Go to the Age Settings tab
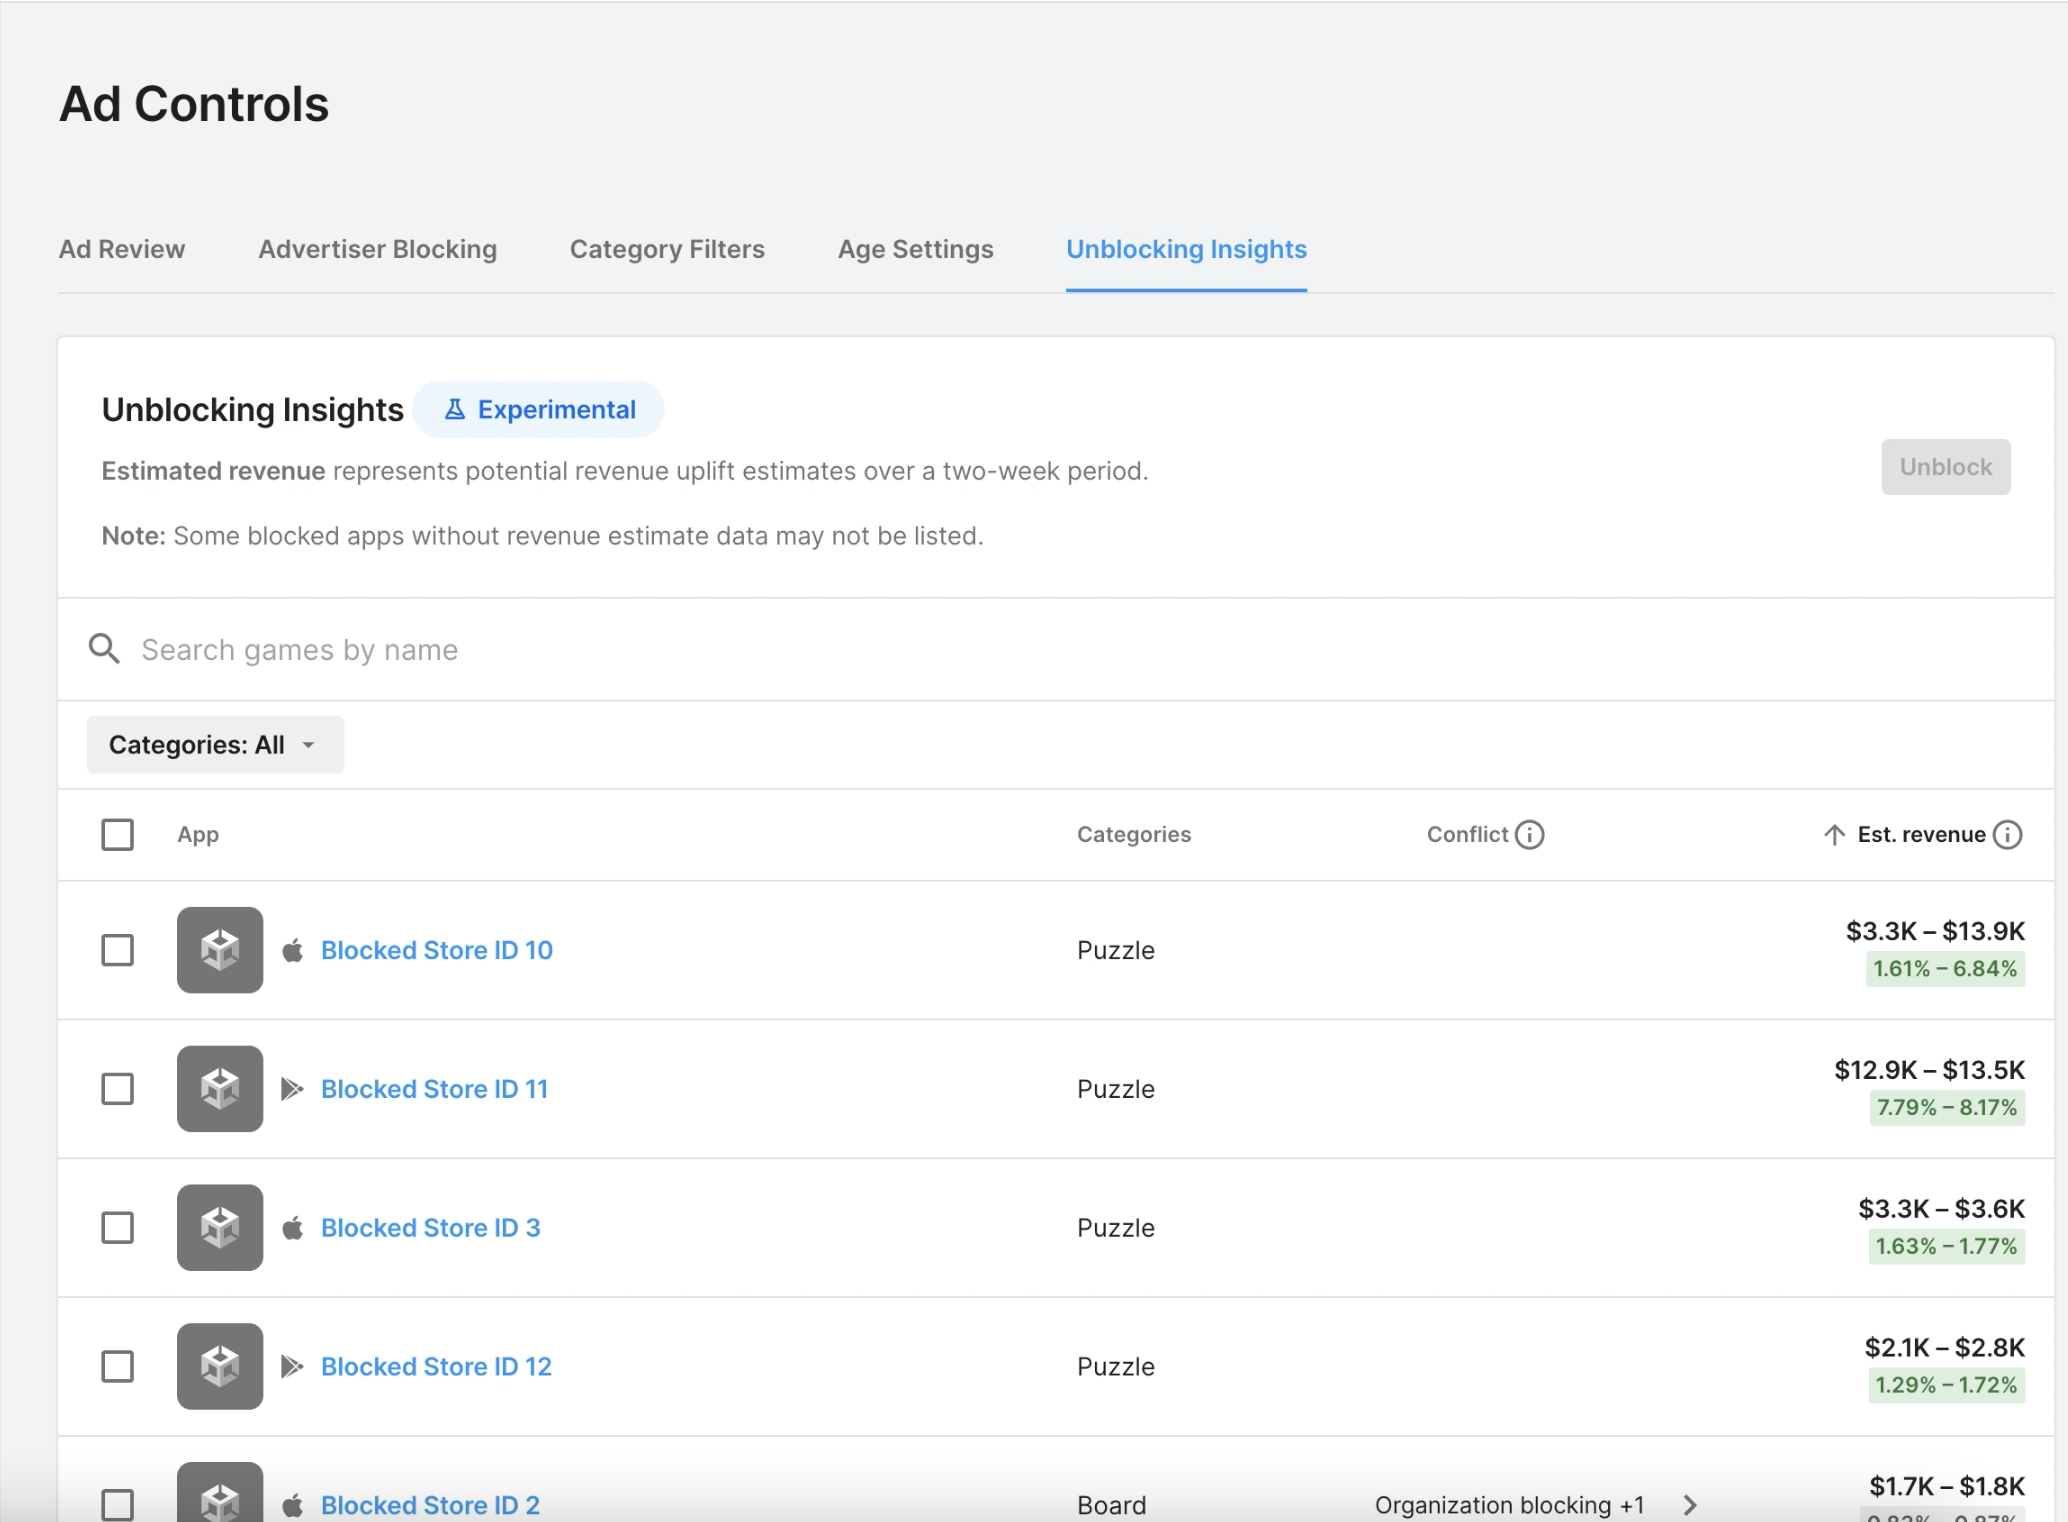The width and height of the screenshot is (2068, 1522). 915,249
